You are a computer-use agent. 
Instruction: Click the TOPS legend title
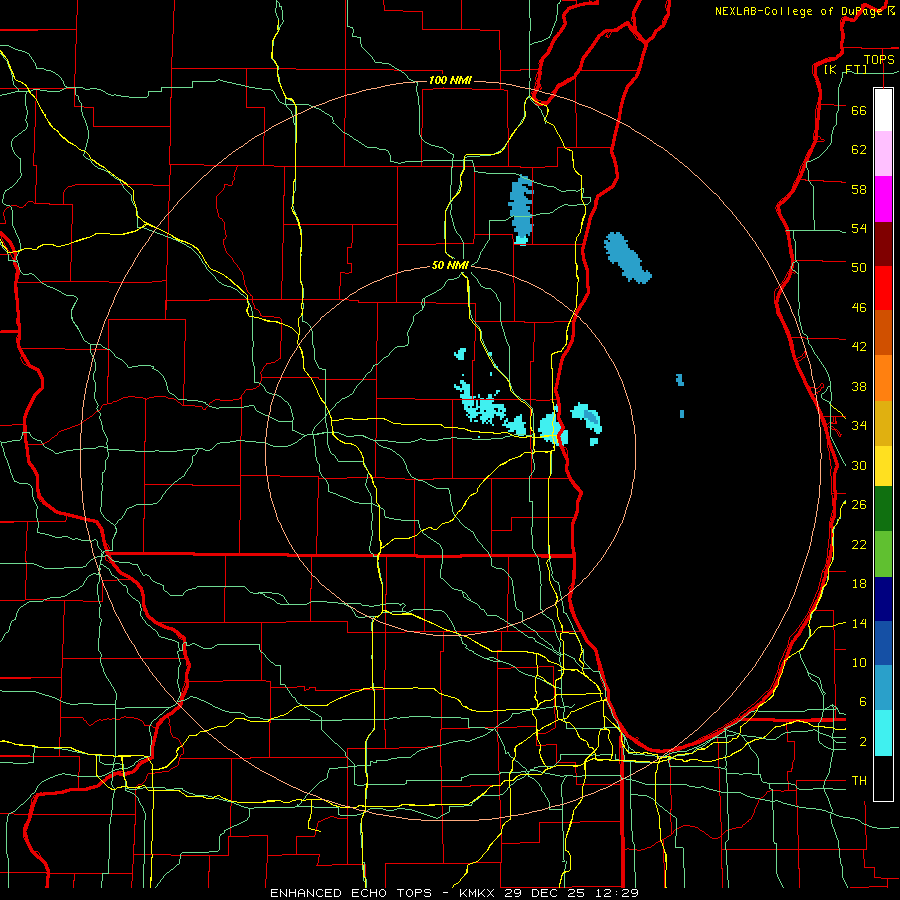879,59
